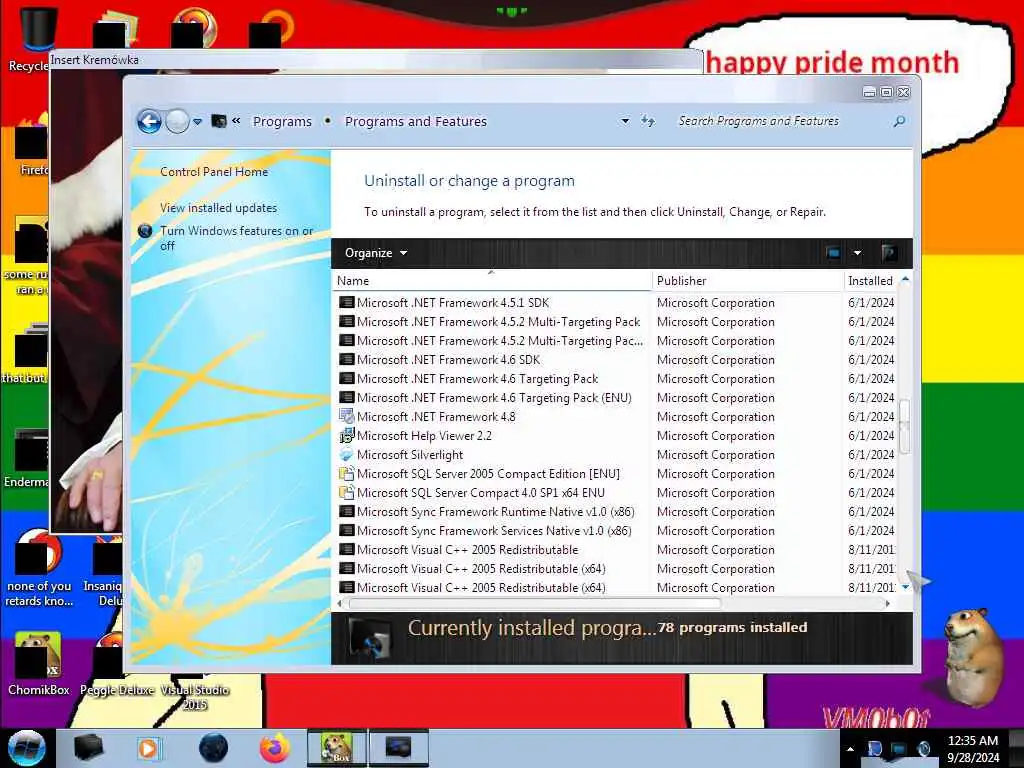The width and height of the screenshot is (1024, 768).
Task: Click the shield icon beside Turn Windows features
Action: pos(146,231)
